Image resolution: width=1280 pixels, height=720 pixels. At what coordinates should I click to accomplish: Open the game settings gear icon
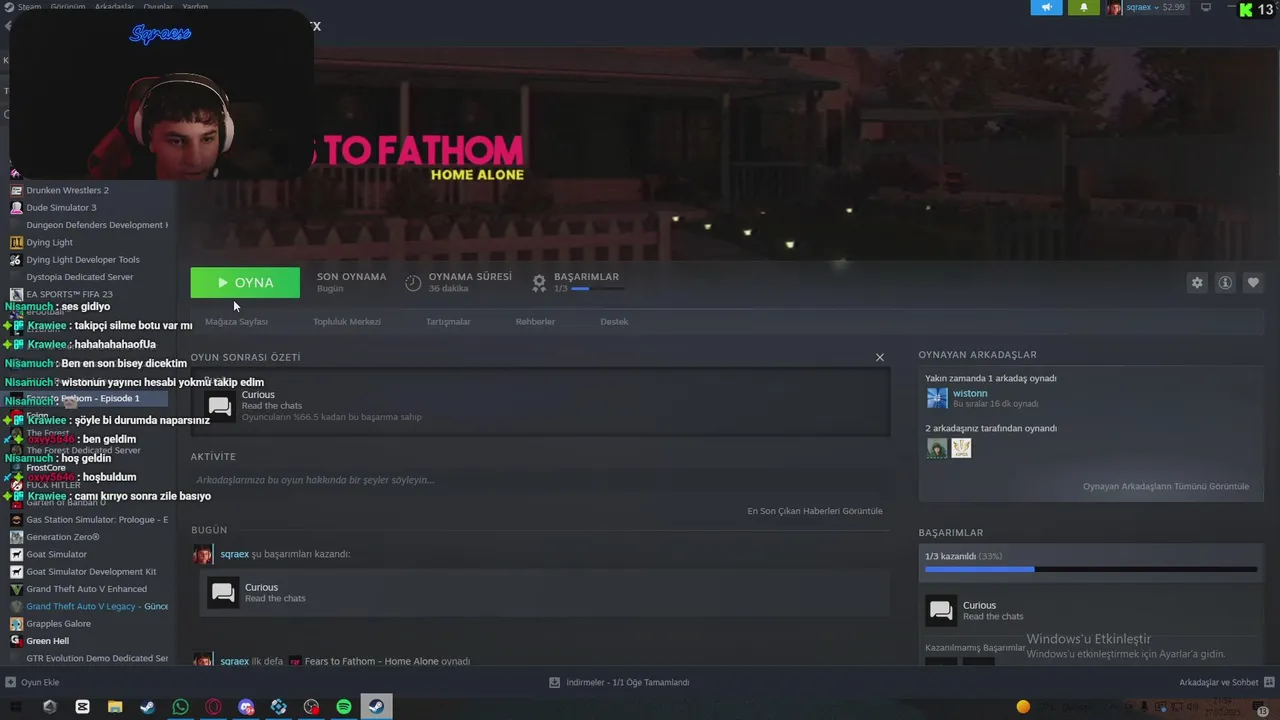coord(1197,283)
